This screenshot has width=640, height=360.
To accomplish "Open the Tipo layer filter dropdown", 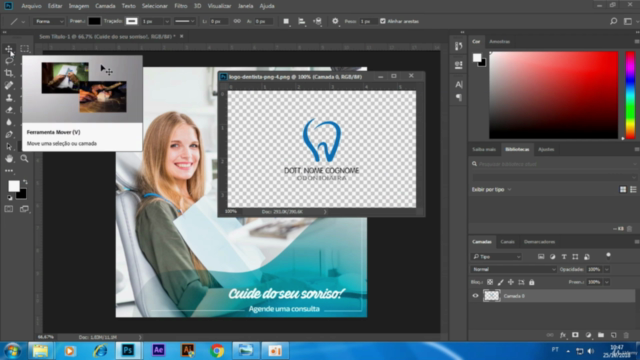I will pos(496,257).
